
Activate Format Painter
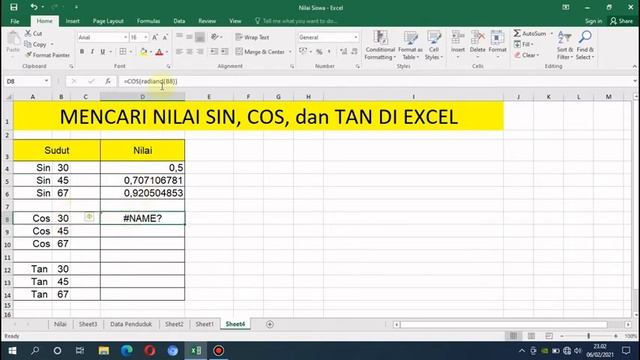(47, 55)
